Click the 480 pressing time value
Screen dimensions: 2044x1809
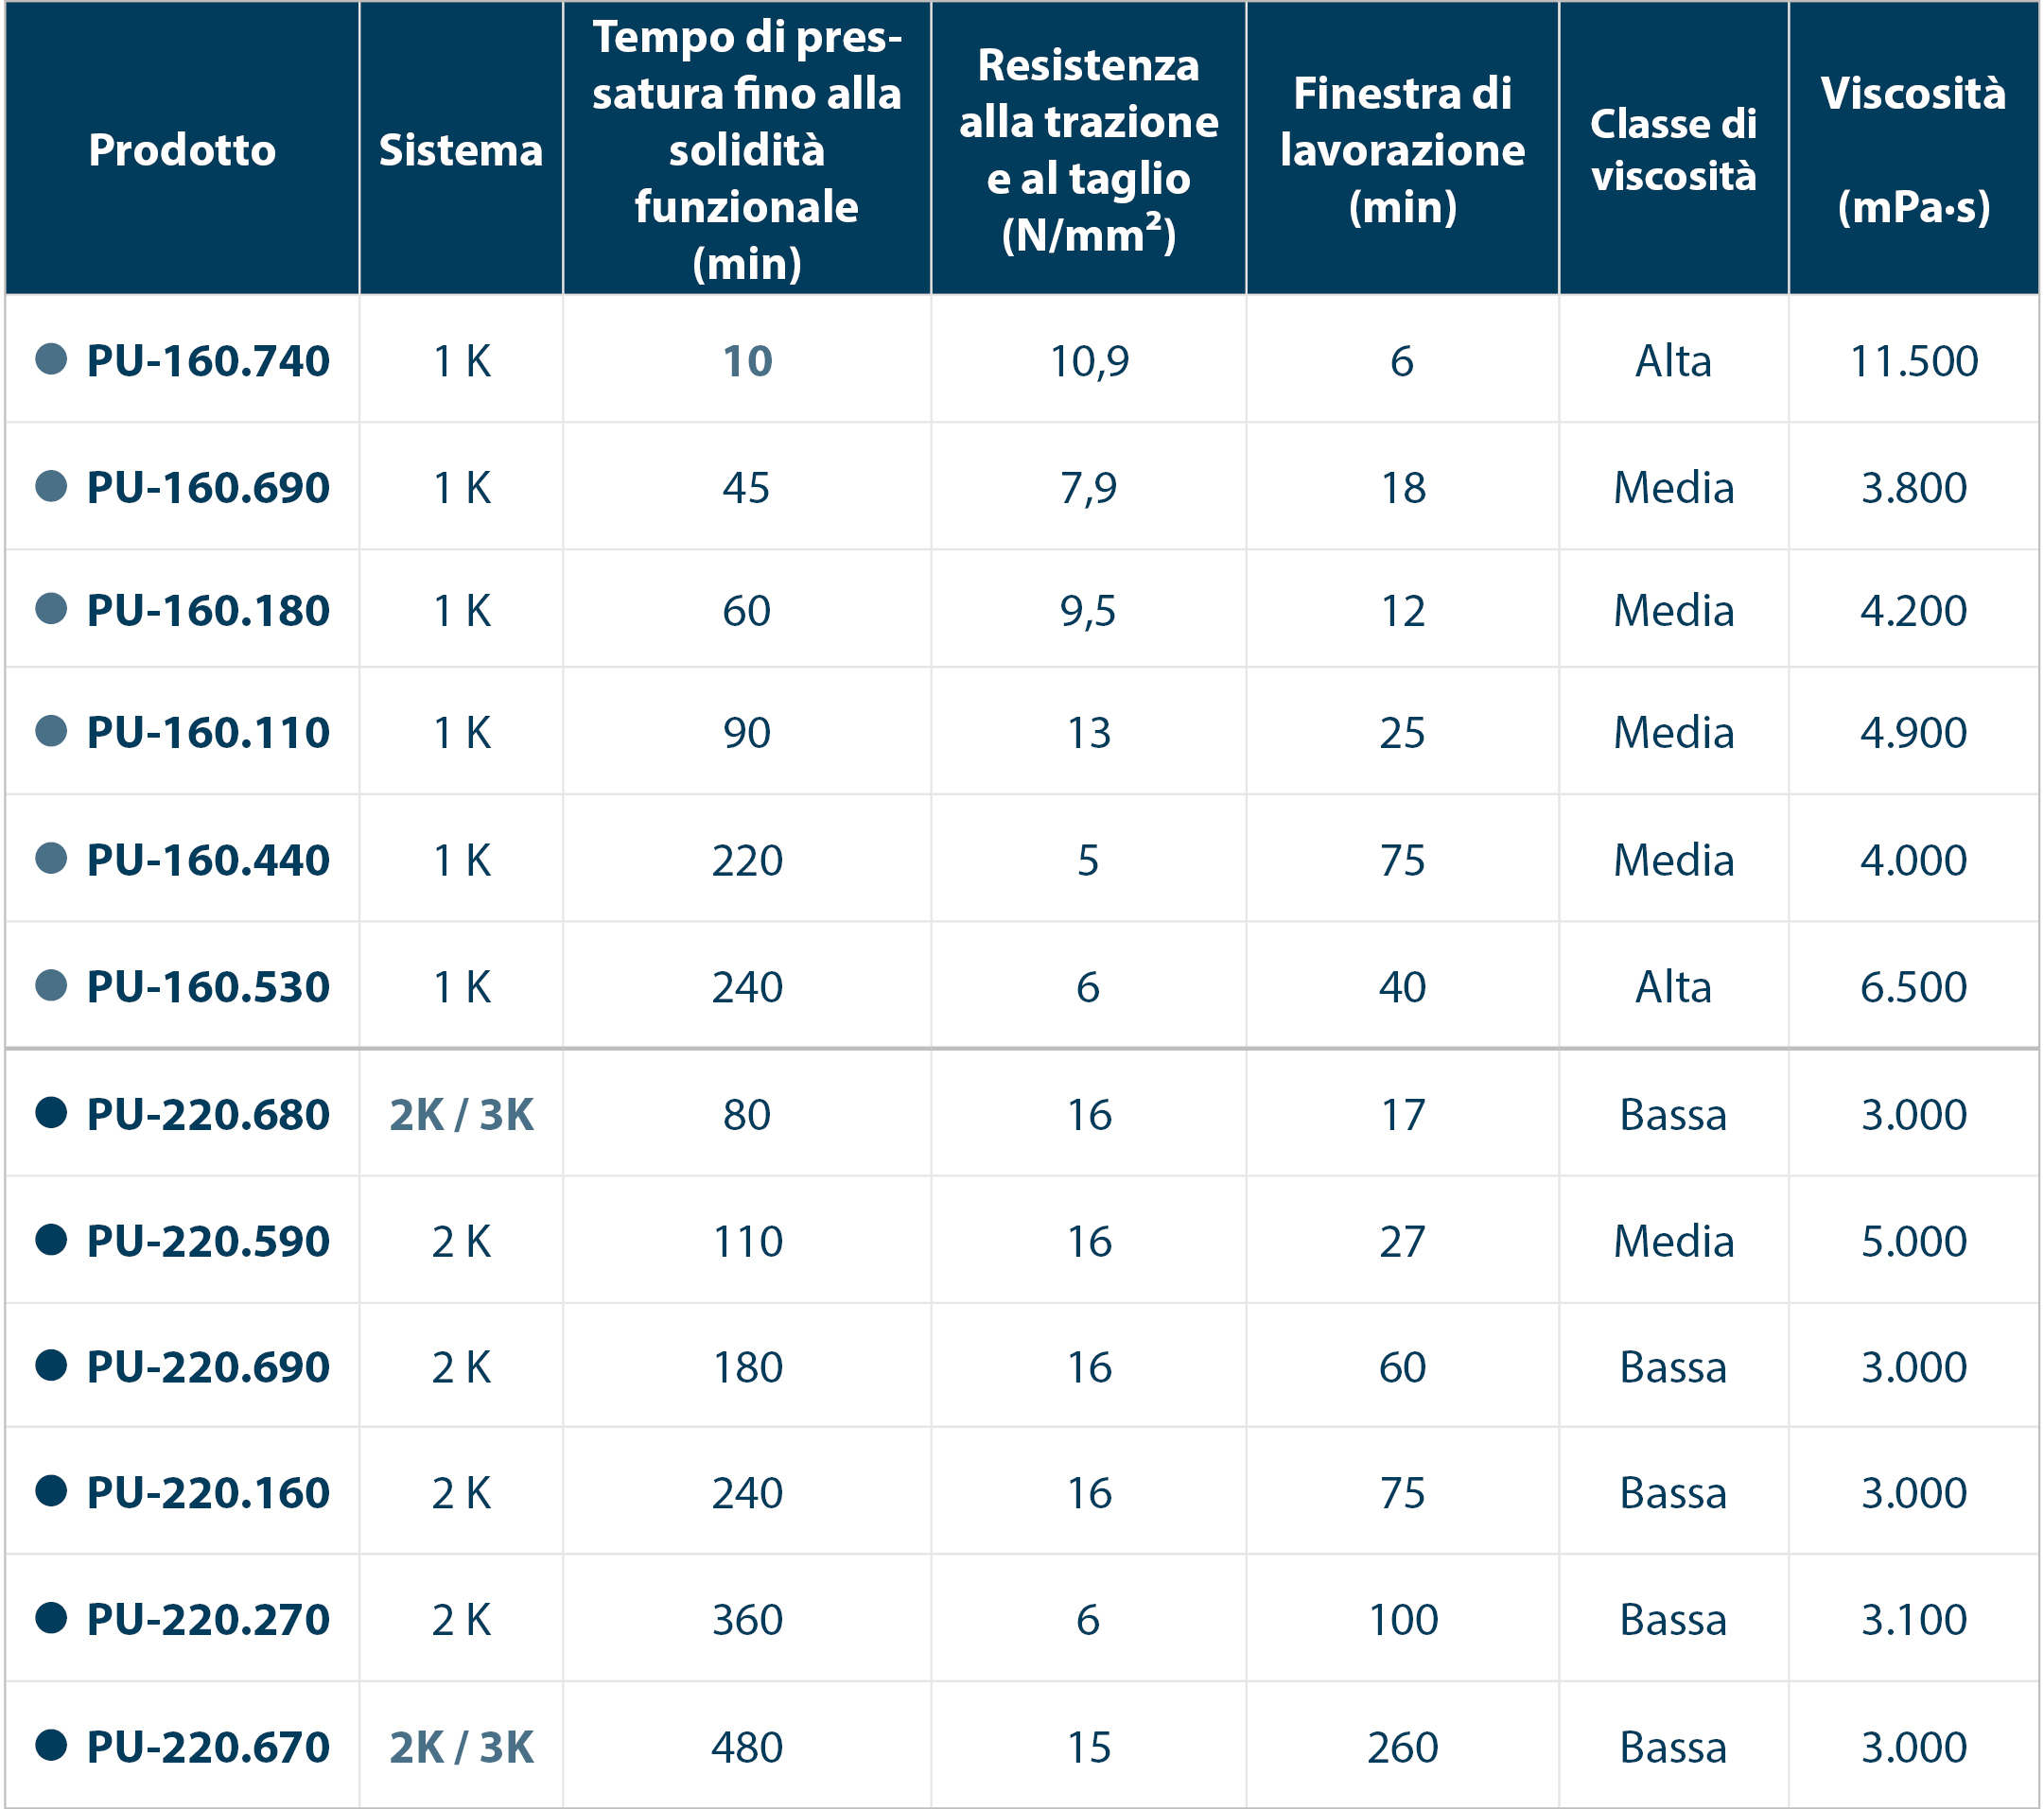point(747,1748)
